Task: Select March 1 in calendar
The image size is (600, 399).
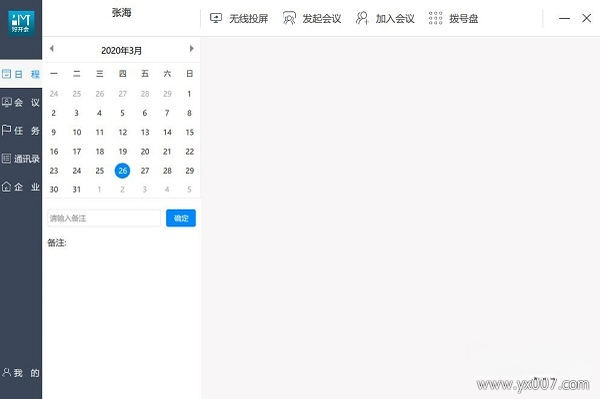Action: tap(189, 94)
